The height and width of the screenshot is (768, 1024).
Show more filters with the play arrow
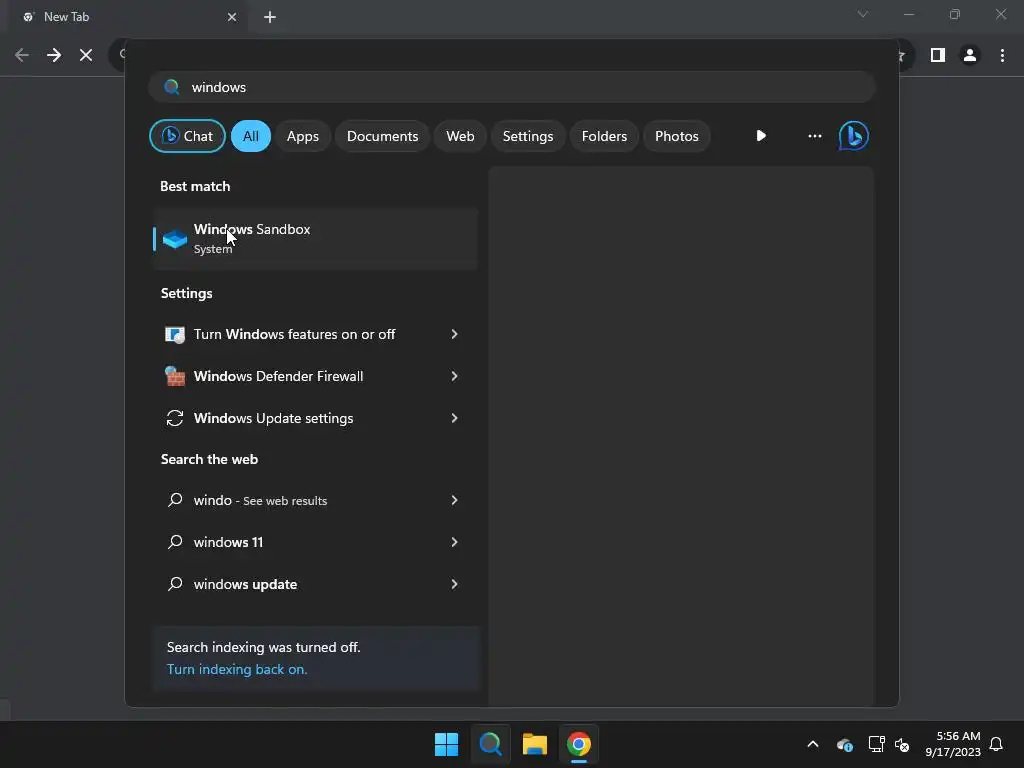(x=761, y=136)
